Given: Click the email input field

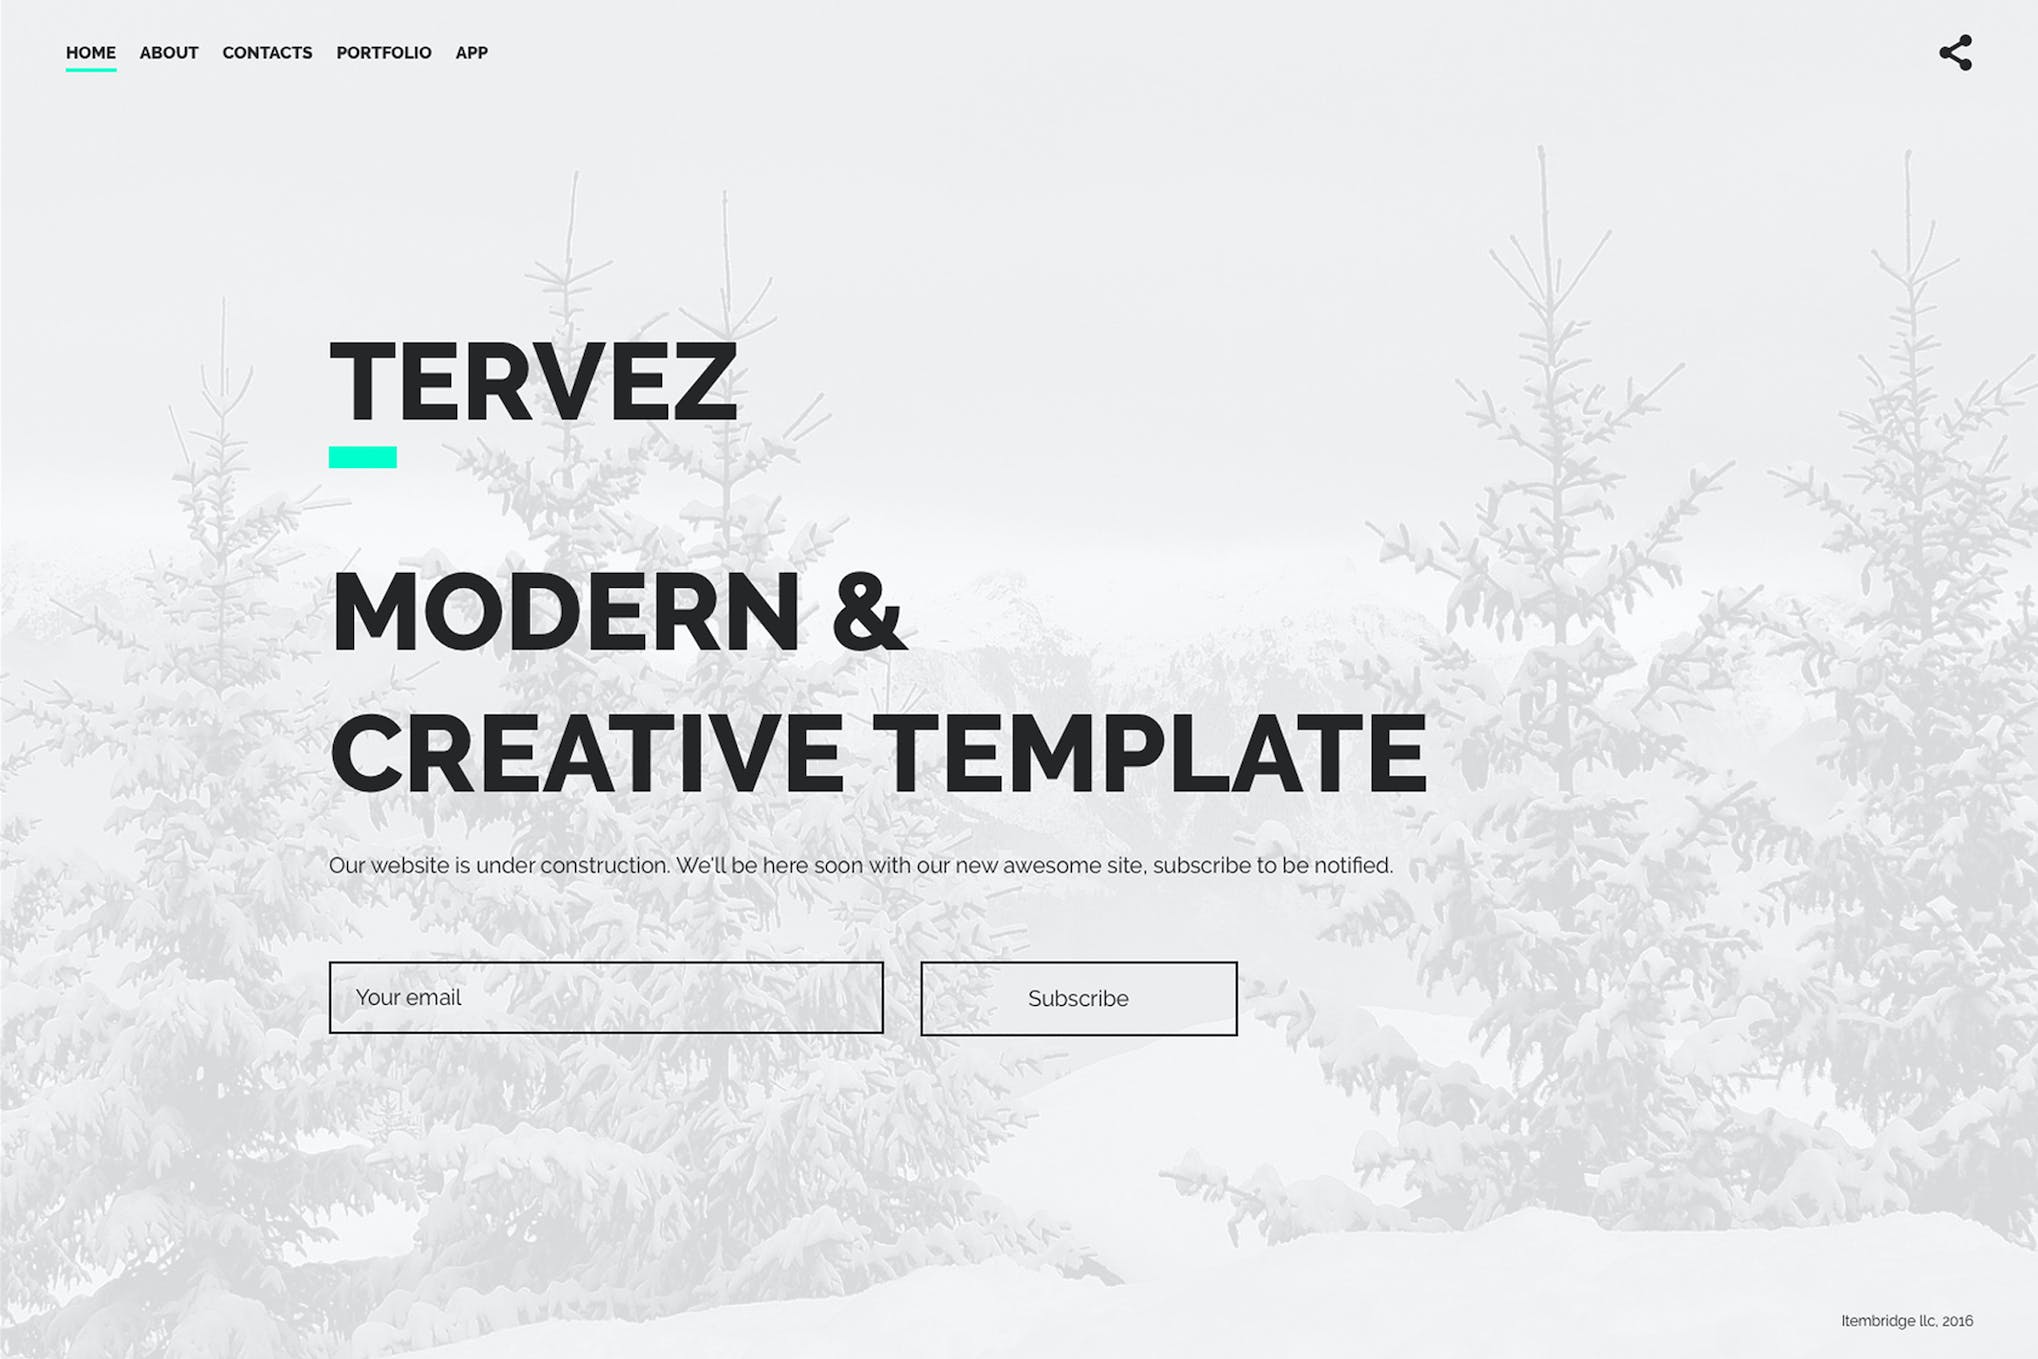Looking at the screenshot, I should [x=604, y=1000].
